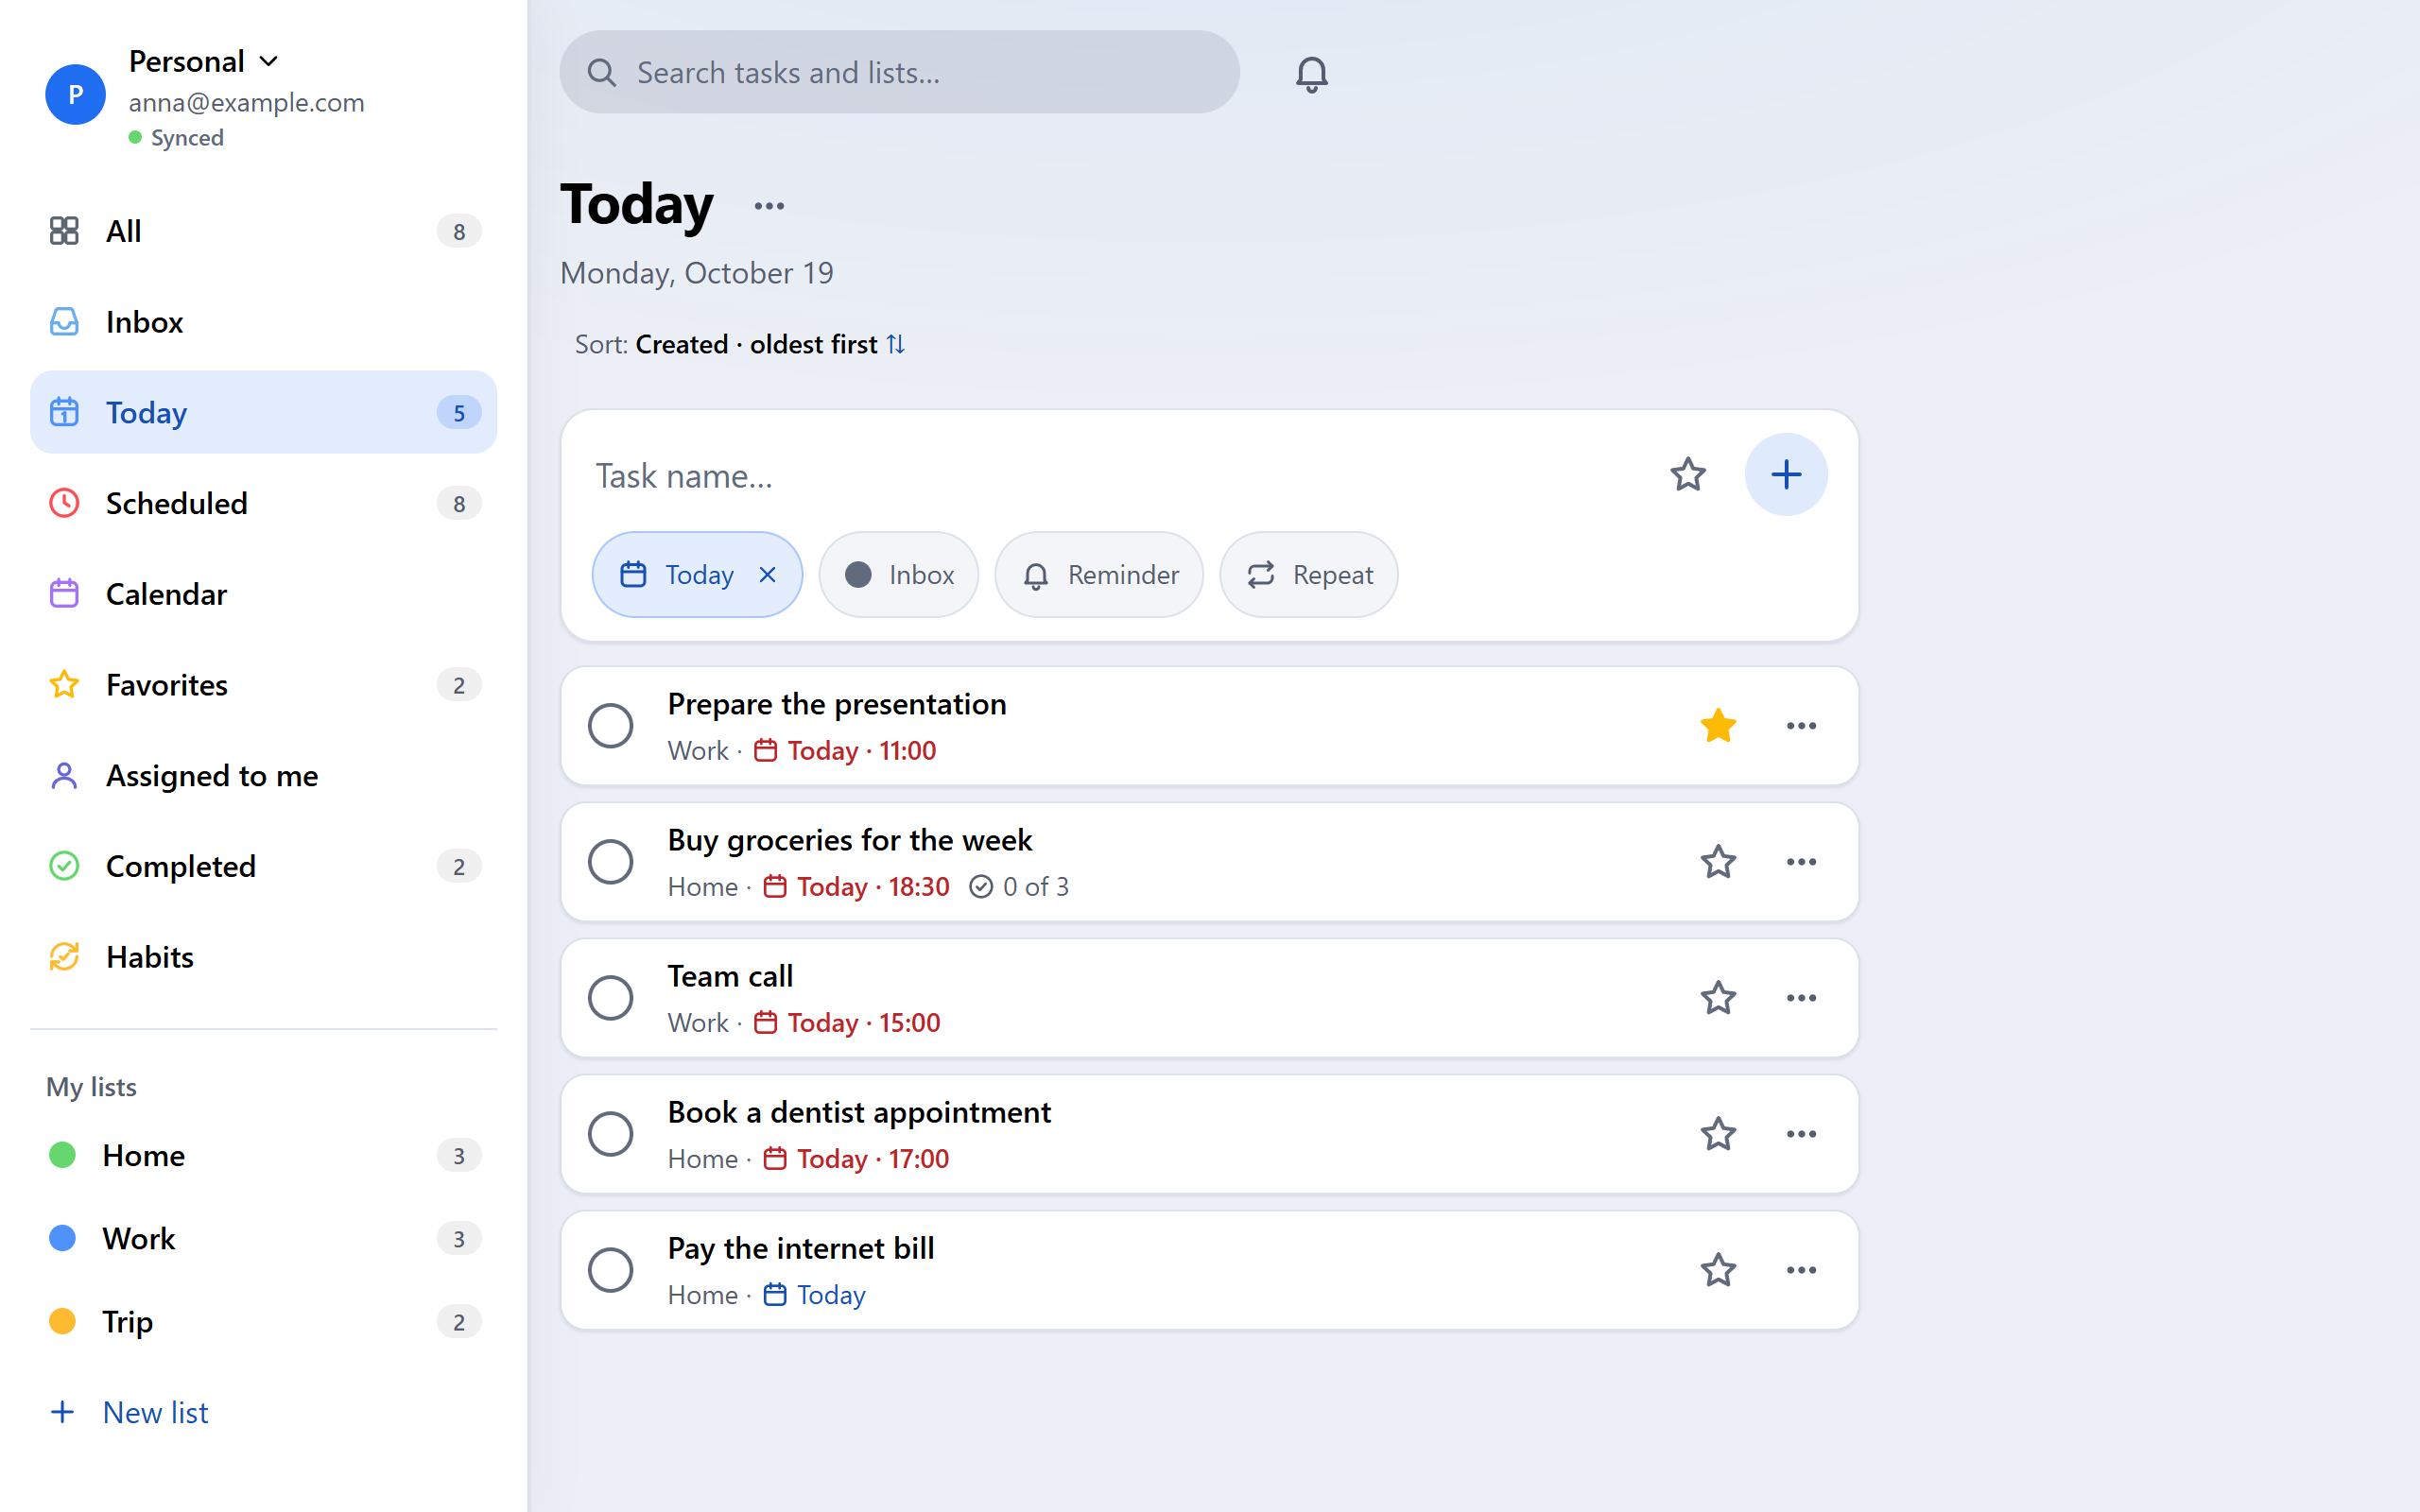
Task: Open the Work list
Action: click(264, 1239)
